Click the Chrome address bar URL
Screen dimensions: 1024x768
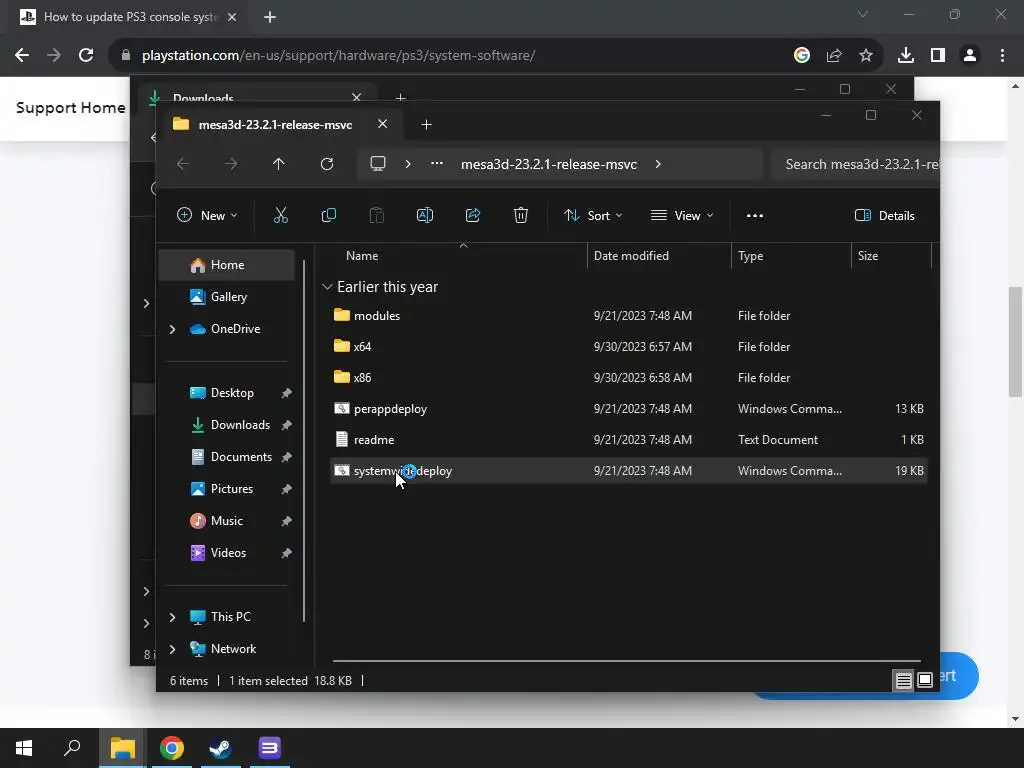click(338, 56)
